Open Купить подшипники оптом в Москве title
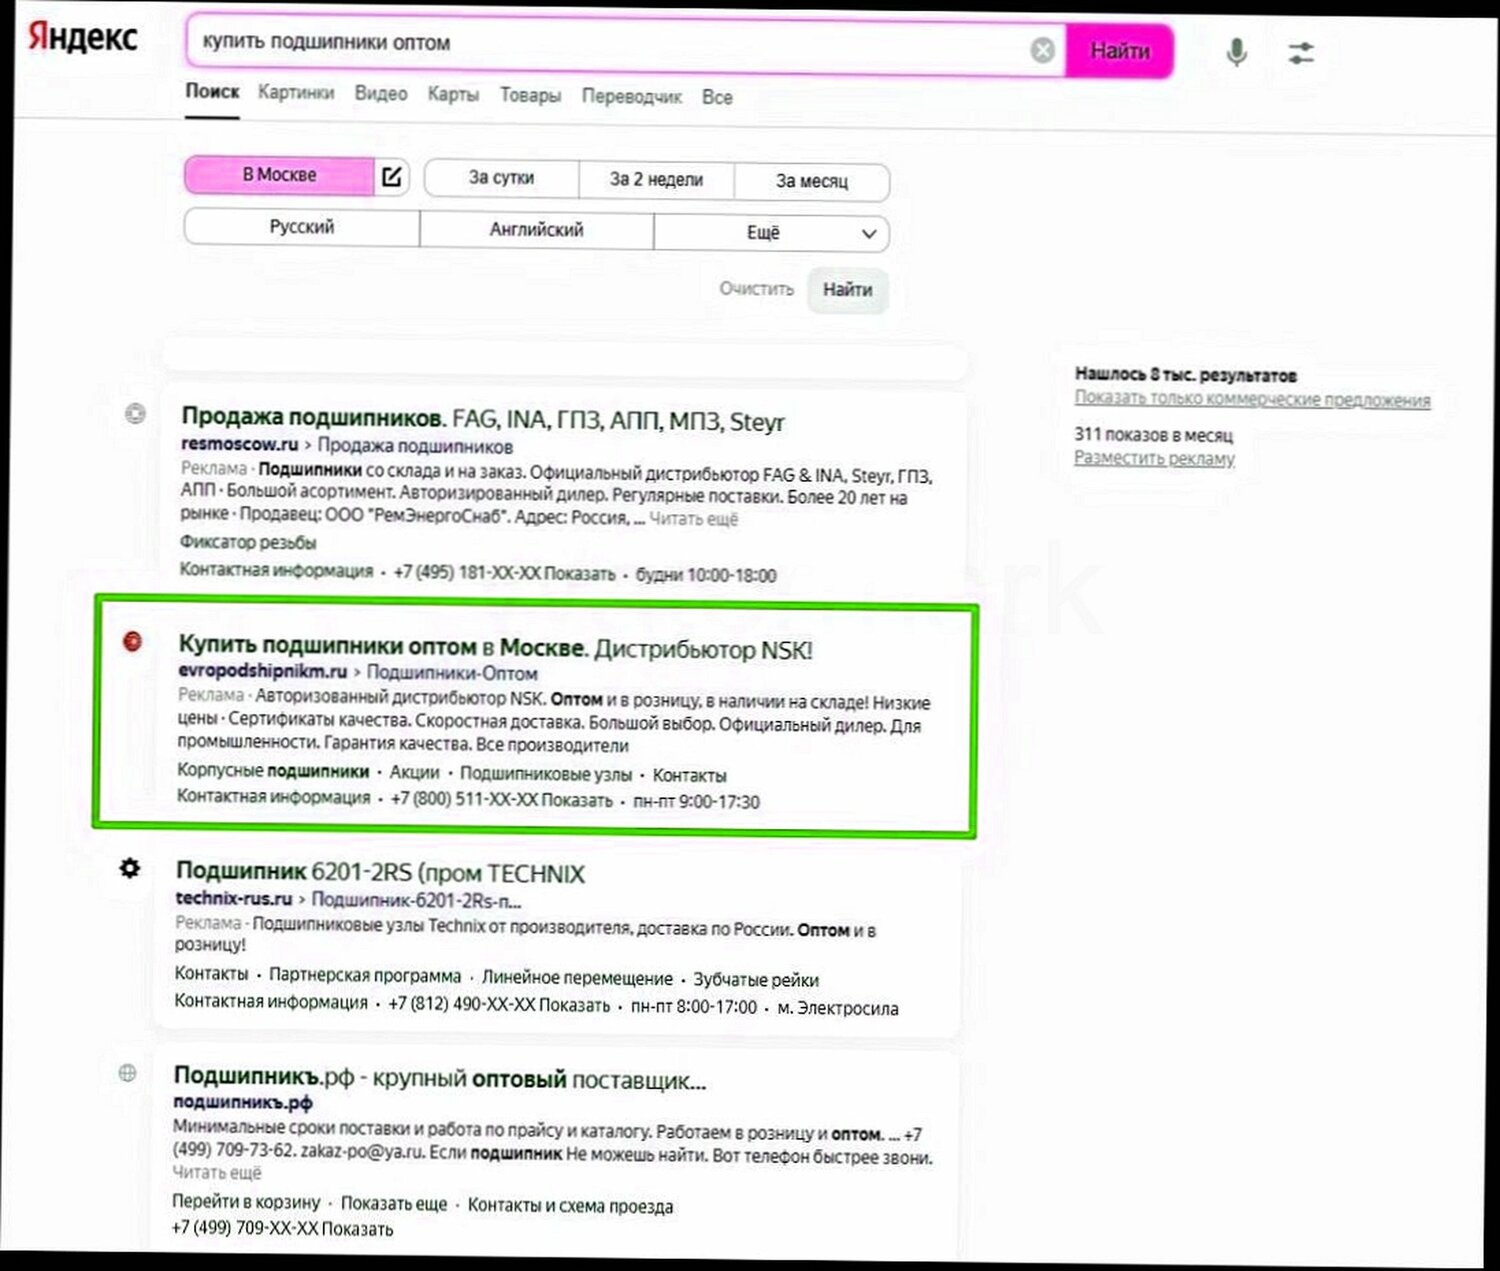This screenshot has height=1271, width=1500. tap(495, 647)
